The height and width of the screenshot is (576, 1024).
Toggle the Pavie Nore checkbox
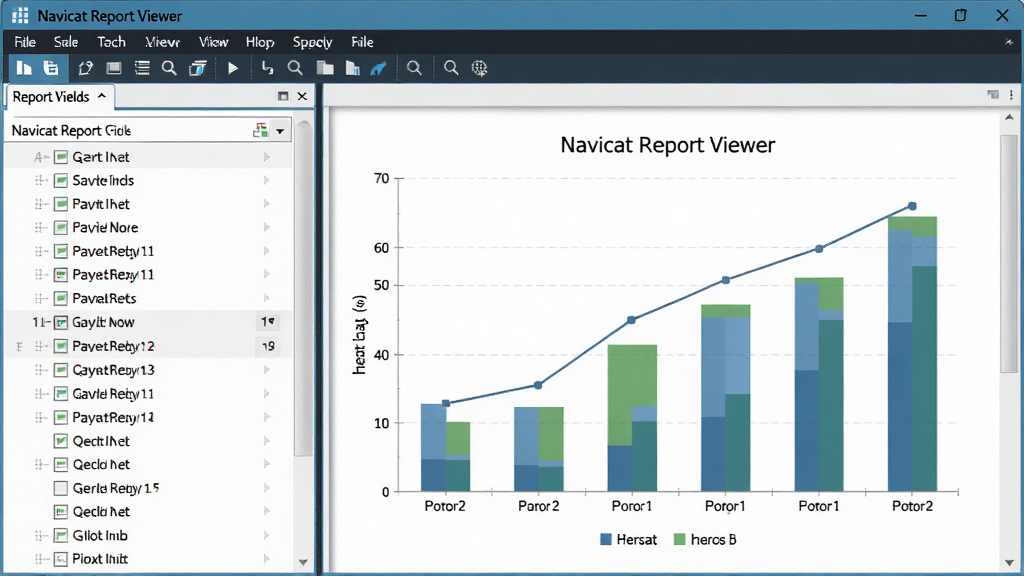(x=61, y=227)
